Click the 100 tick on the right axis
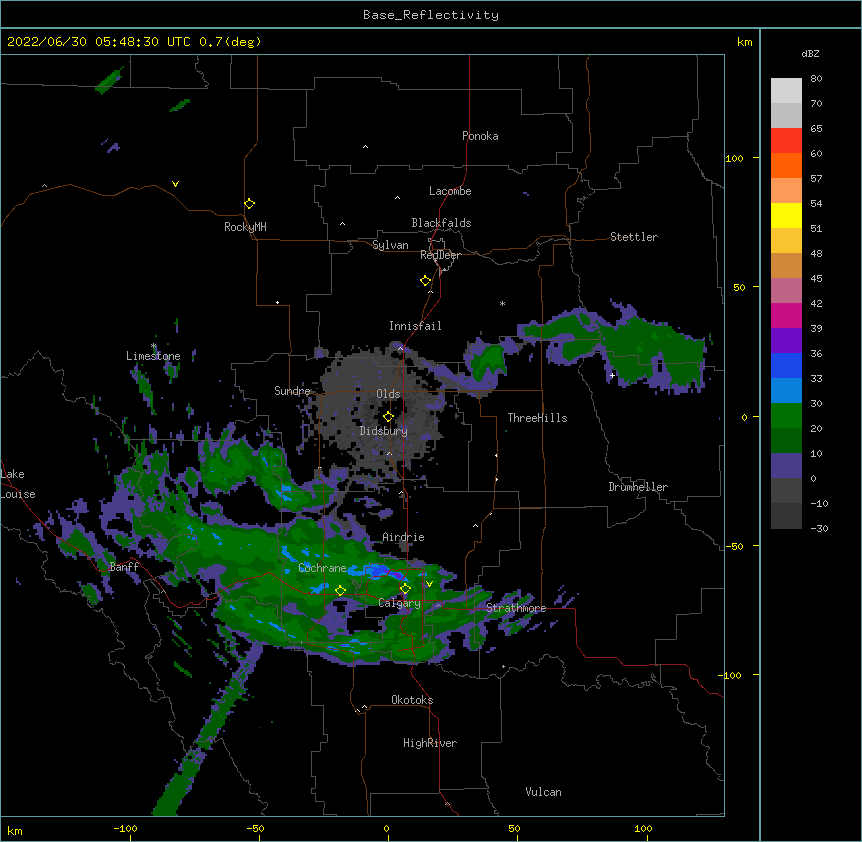 click(734, 158)
